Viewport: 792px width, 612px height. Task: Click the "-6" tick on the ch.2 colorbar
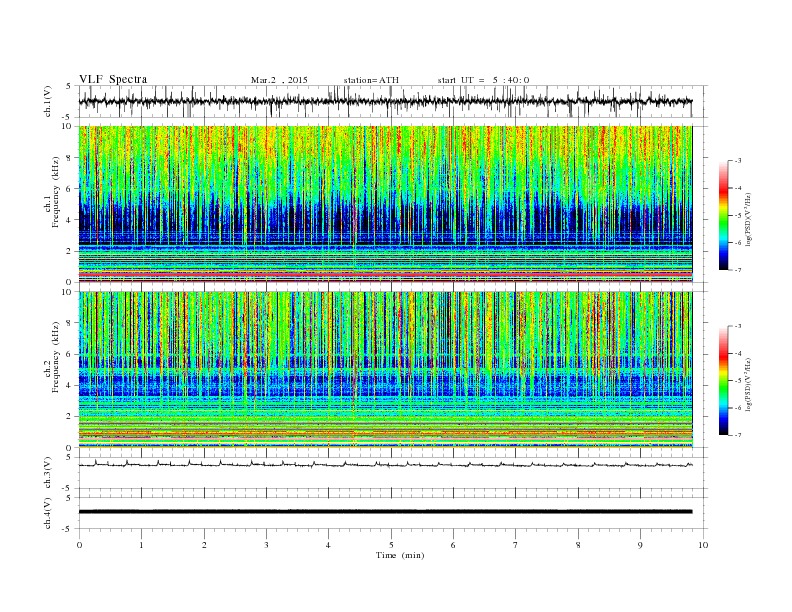click(x=738, y=408)
